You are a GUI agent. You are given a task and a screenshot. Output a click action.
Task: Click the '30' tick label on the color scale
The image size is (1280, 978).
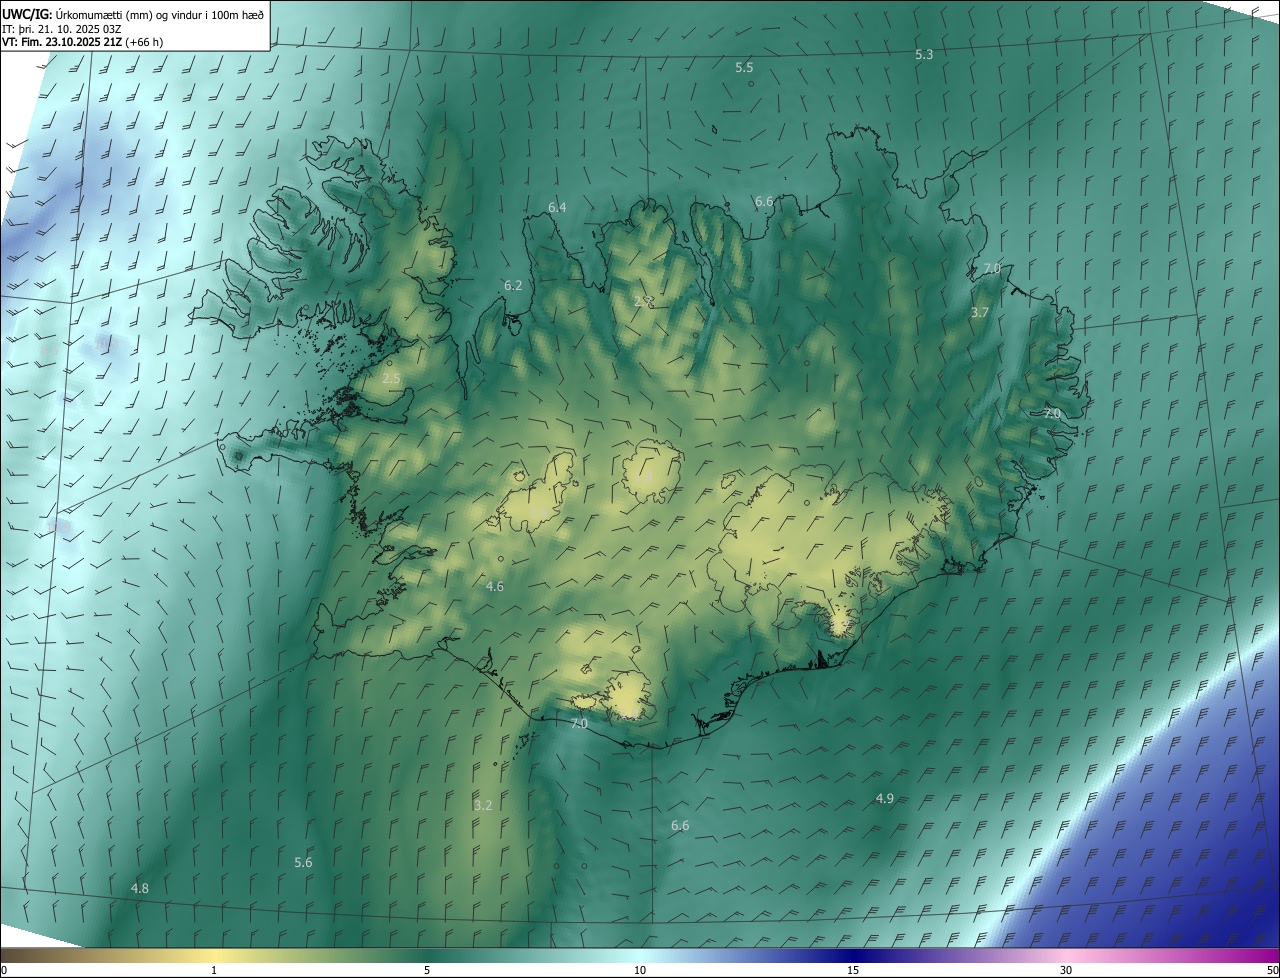1066,970
